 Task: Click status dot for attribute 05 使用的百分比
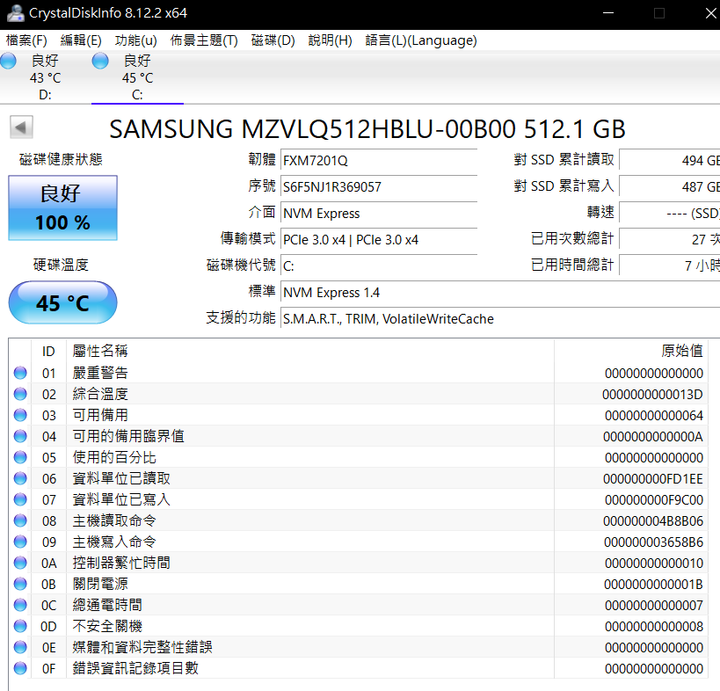pos(20,457)
